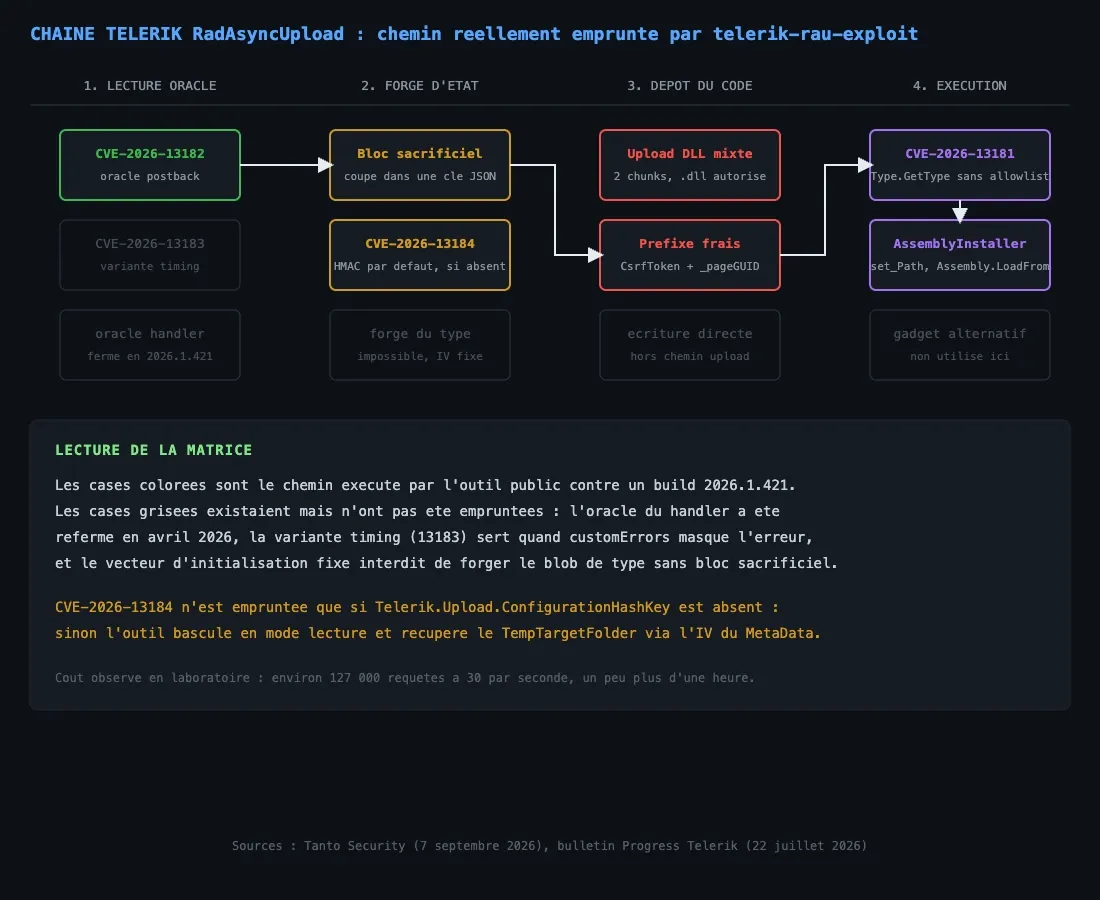Select column header '3. DEPOT DU CODE'
1100x900 pixels.
(x=690, y=86)
